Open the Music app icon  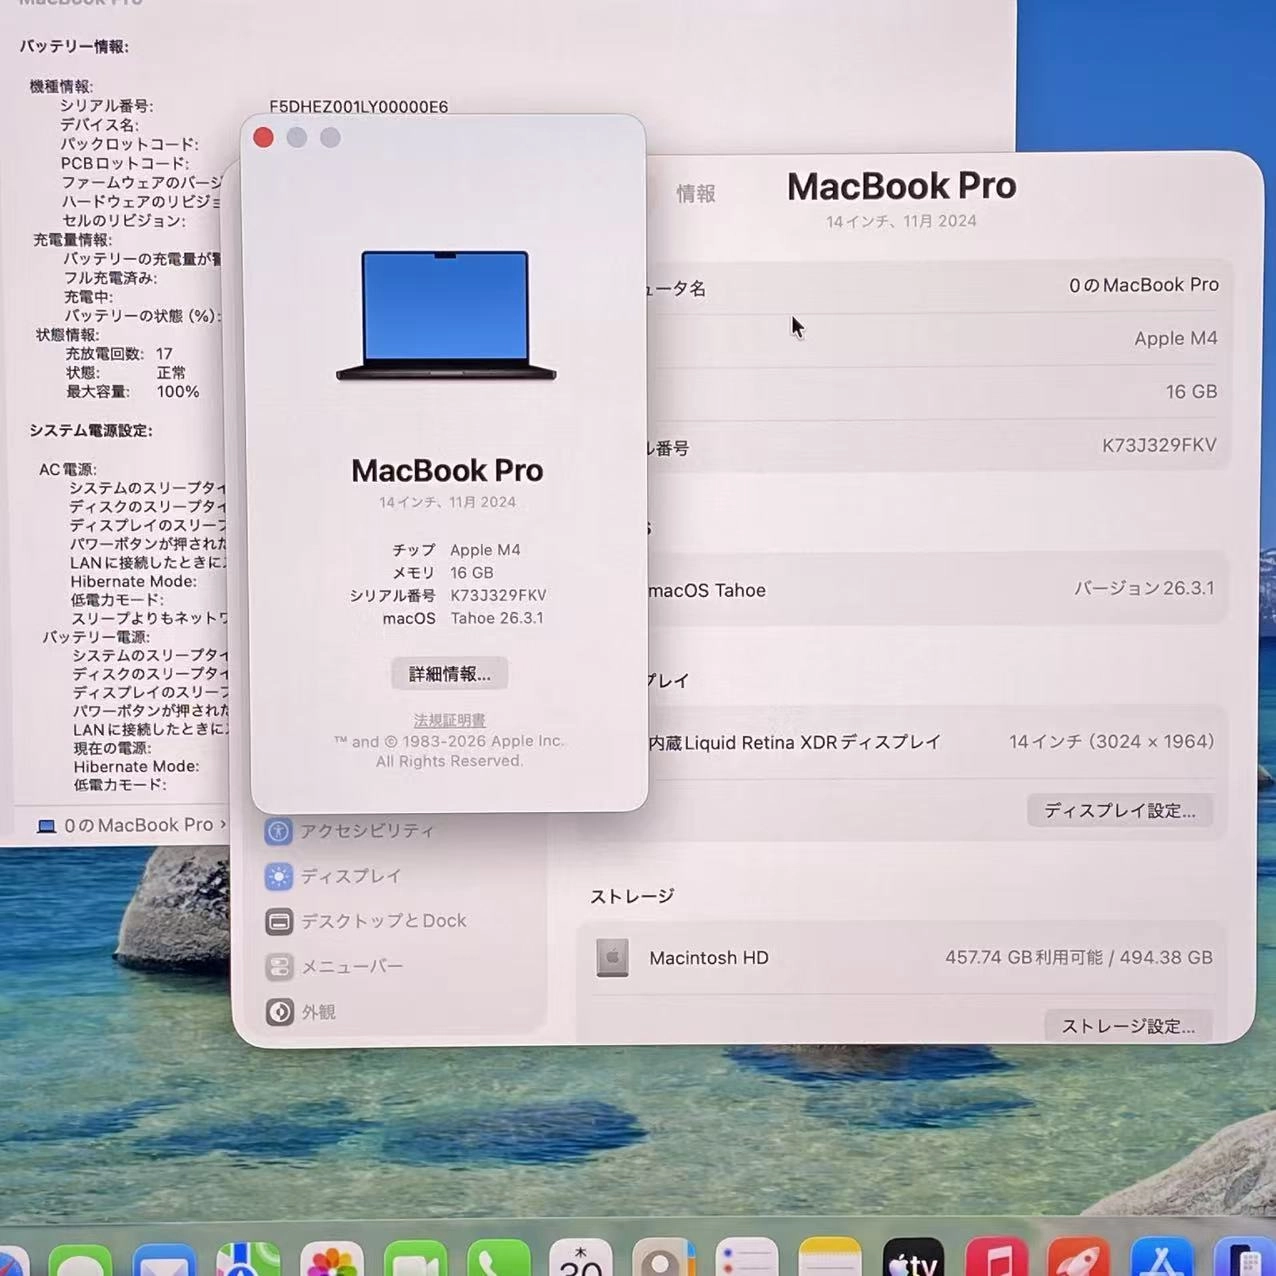[996, 1259]
